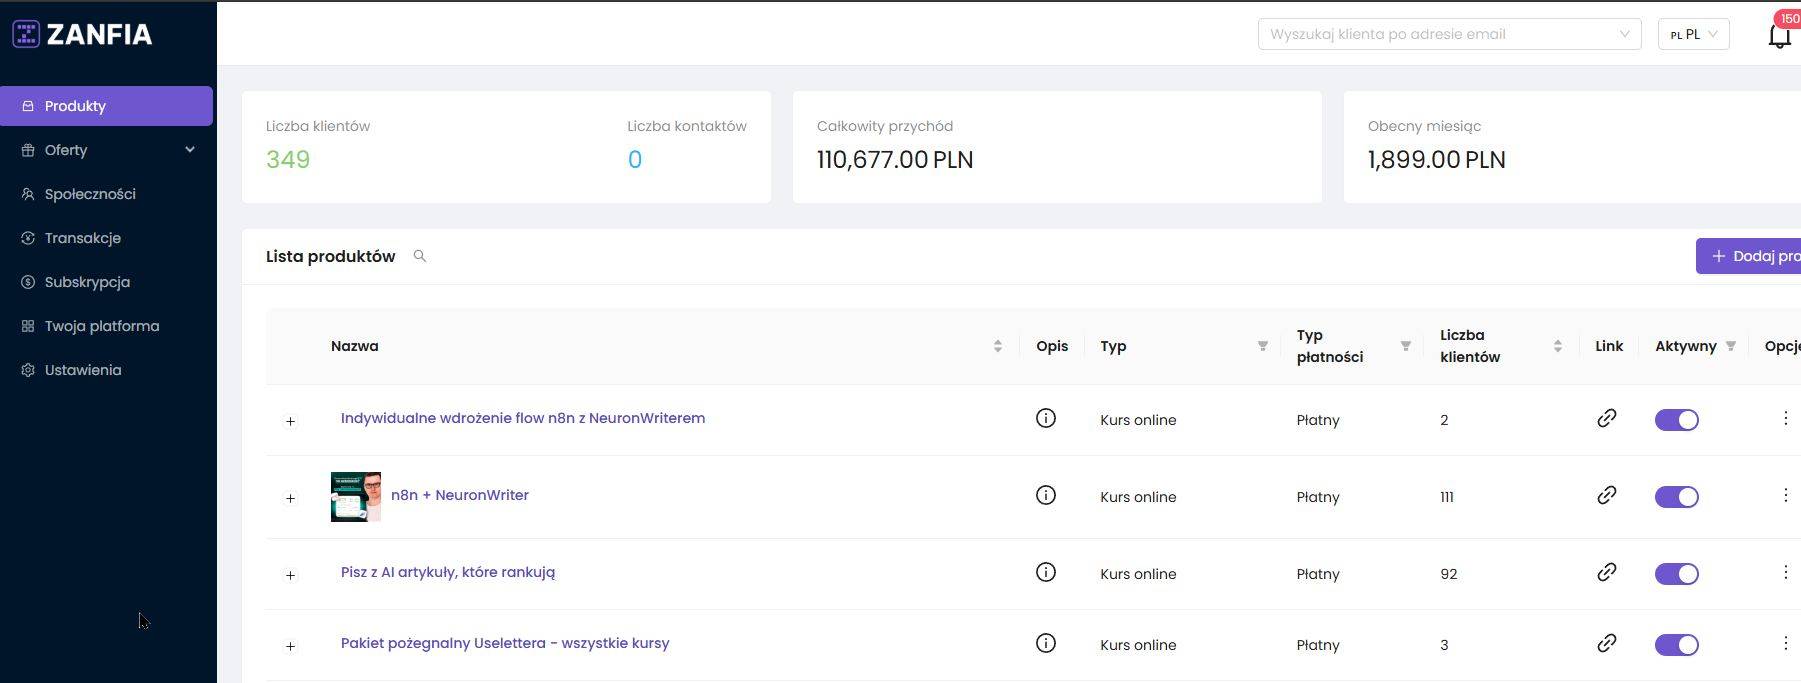Open description info for n8n + NeuronWriter
1801x683 pixels.
(1045, 495)
